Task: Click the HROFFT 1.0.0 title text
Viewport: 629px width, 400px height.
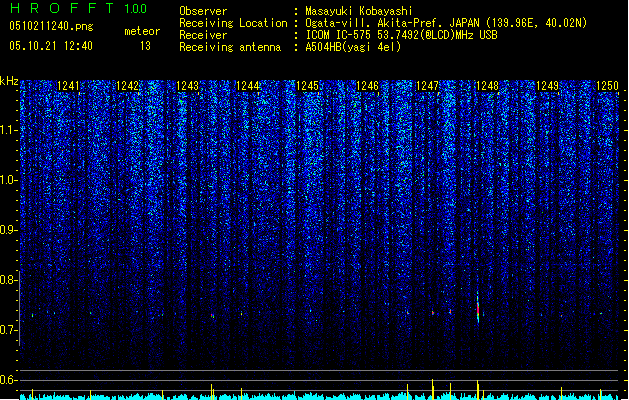Action: (x=79, y=8)
